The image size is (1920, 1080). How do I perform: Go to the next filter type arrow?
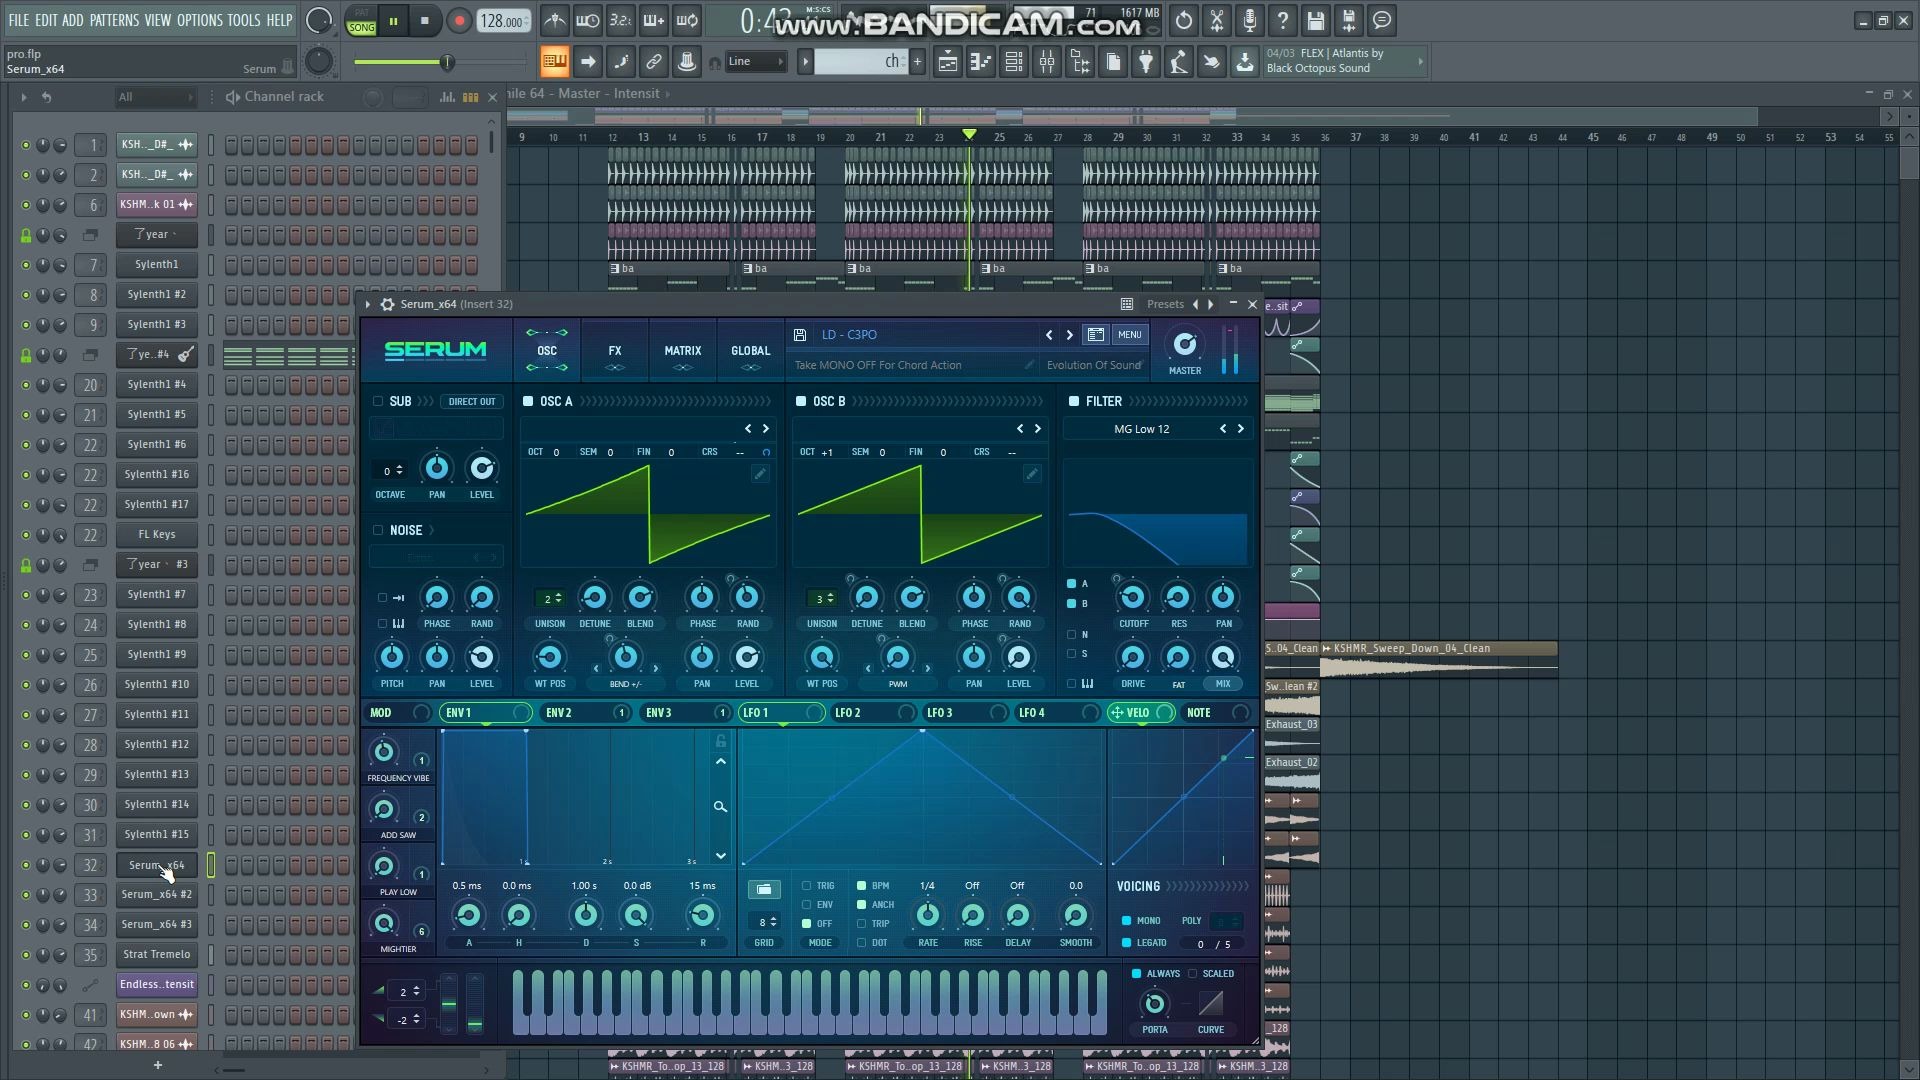1241,429
